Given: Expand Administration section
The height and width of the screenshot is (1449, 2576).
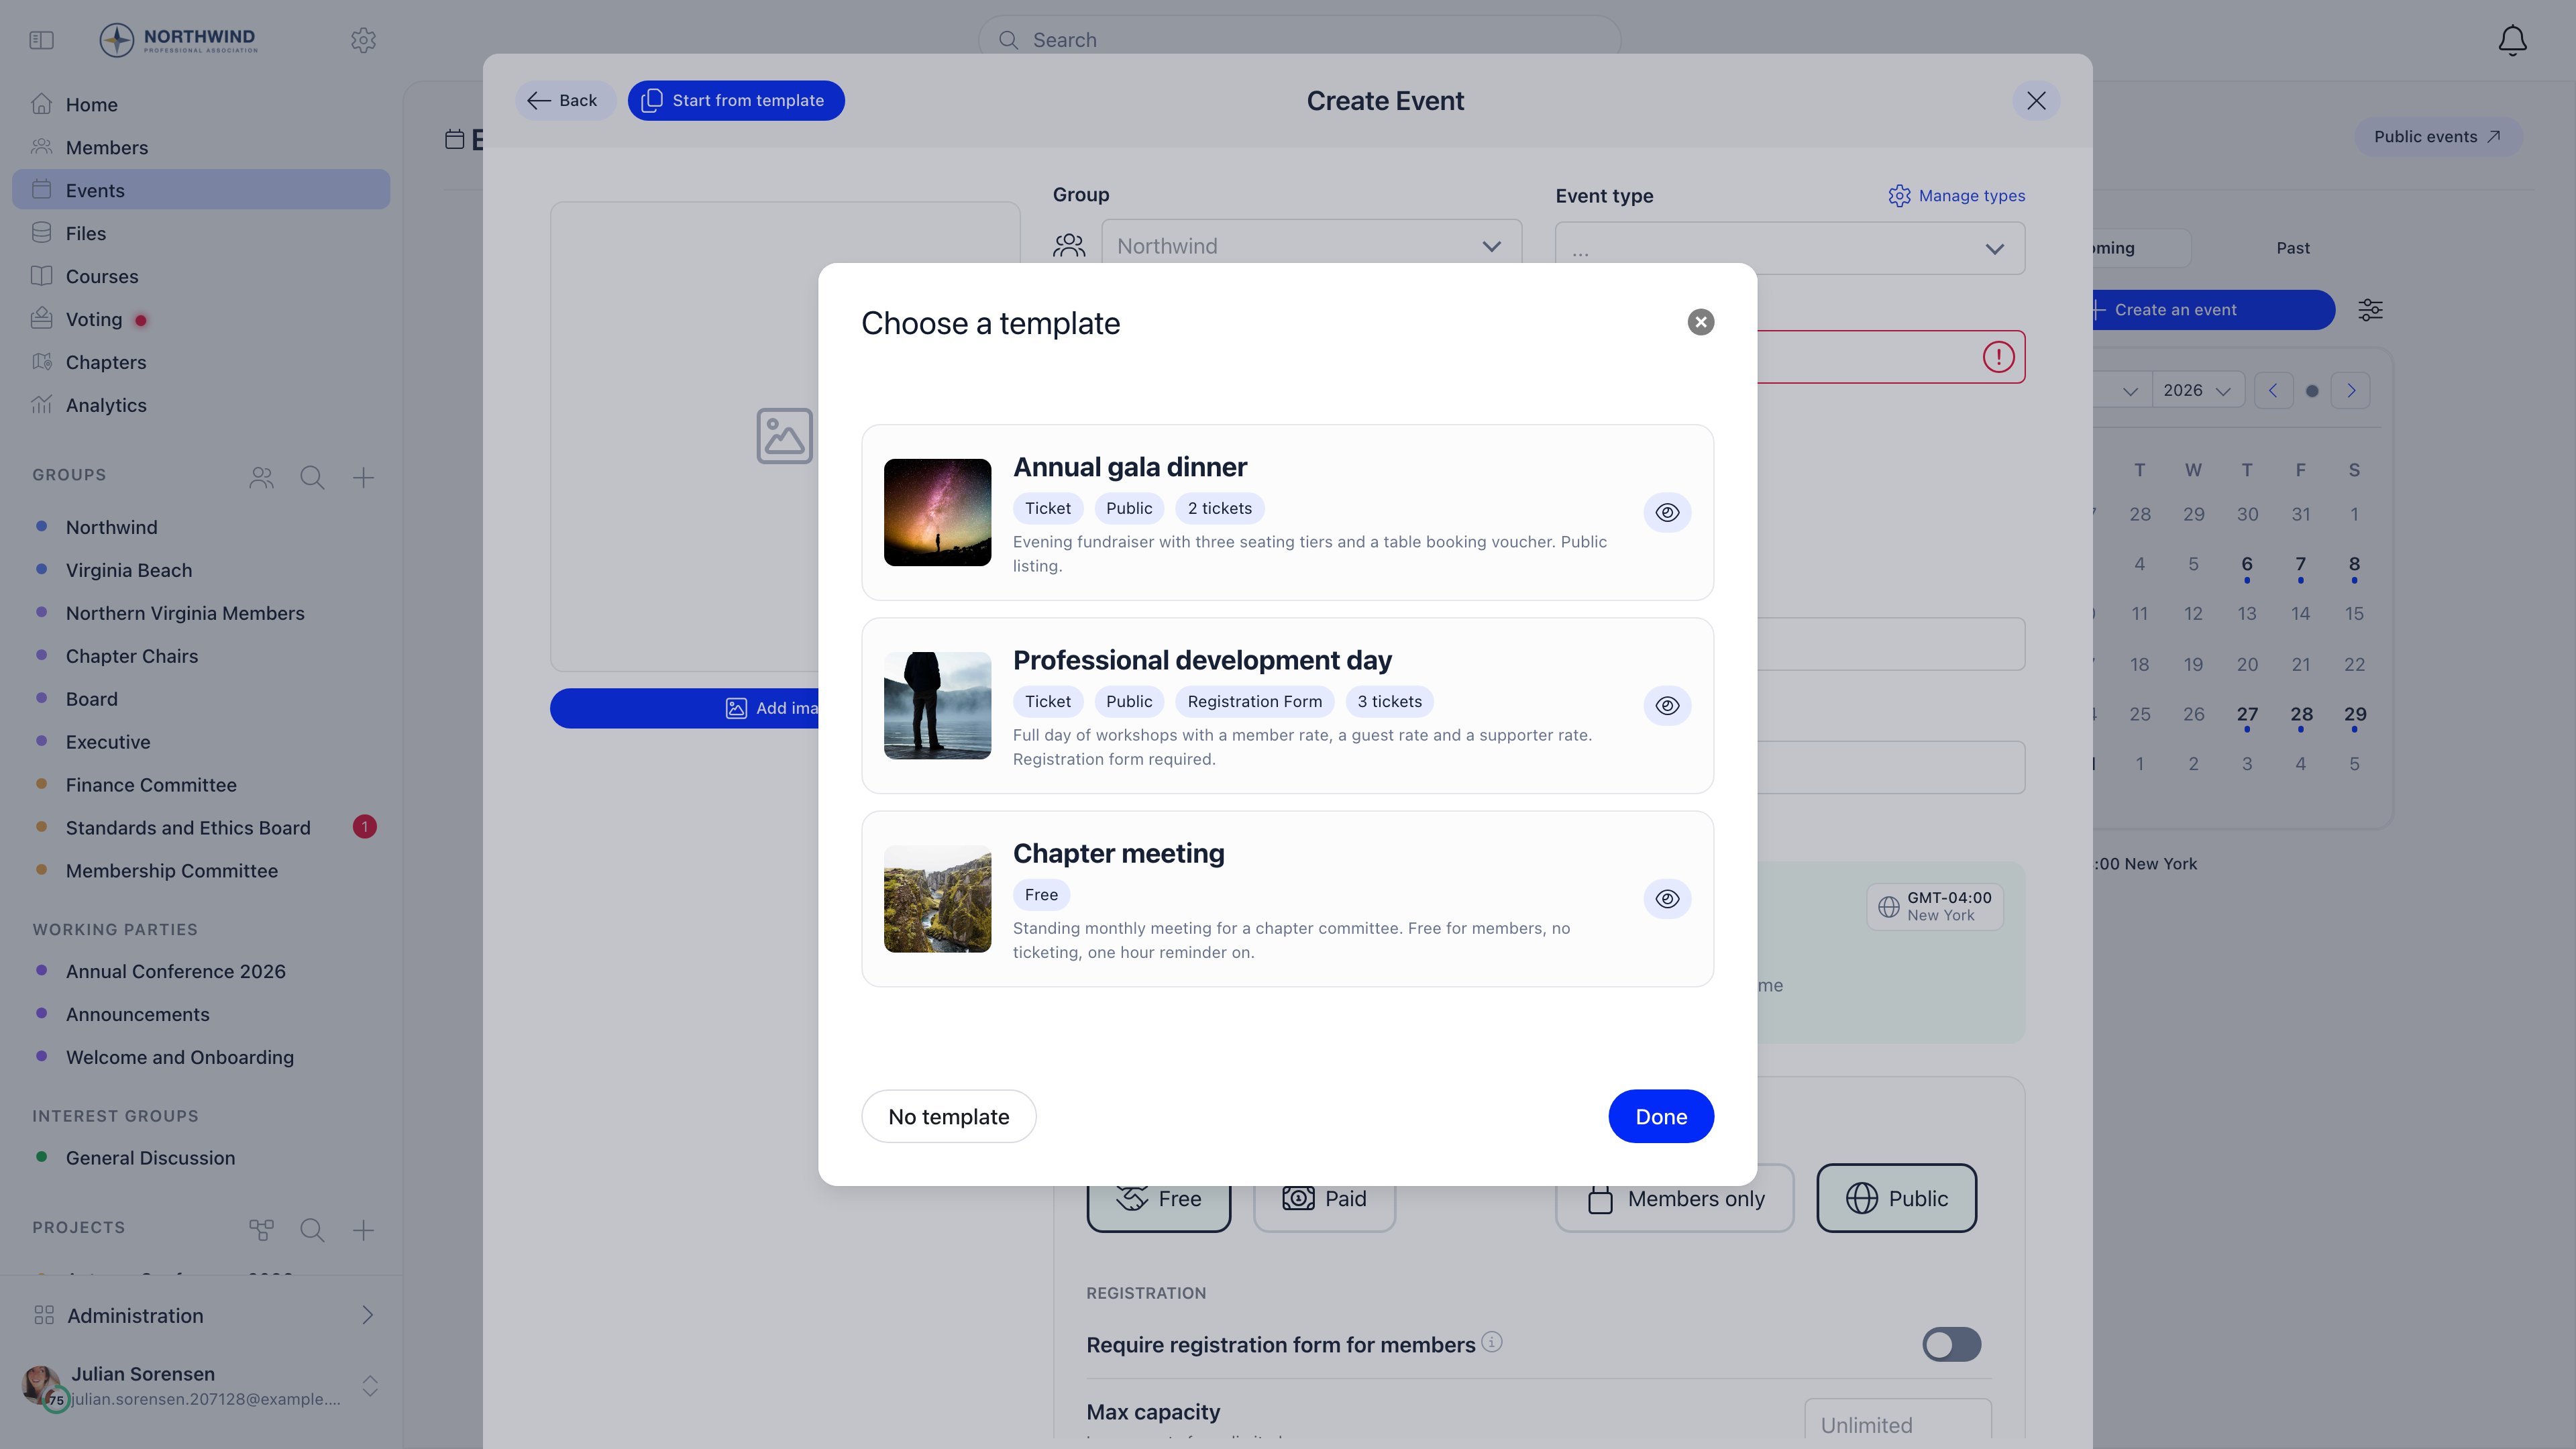Looking at the screenshot, I should click(201, 1315).
